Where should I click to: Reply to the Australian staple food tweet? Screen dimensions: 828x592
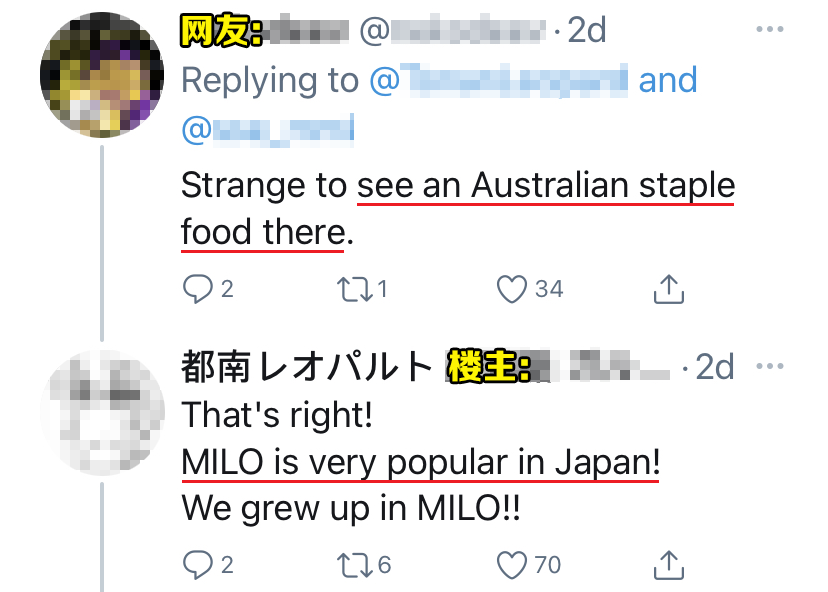pos(196,289)
